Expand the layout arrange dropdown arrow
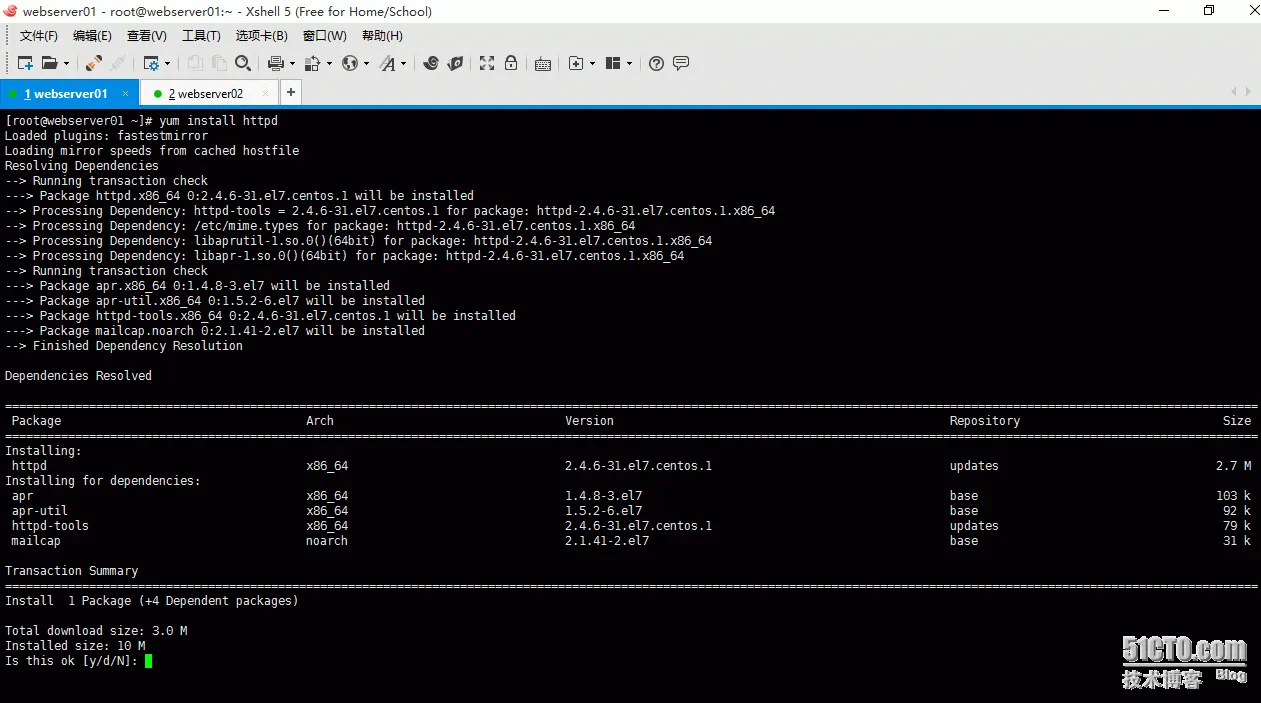 click(x=629, y=63)
